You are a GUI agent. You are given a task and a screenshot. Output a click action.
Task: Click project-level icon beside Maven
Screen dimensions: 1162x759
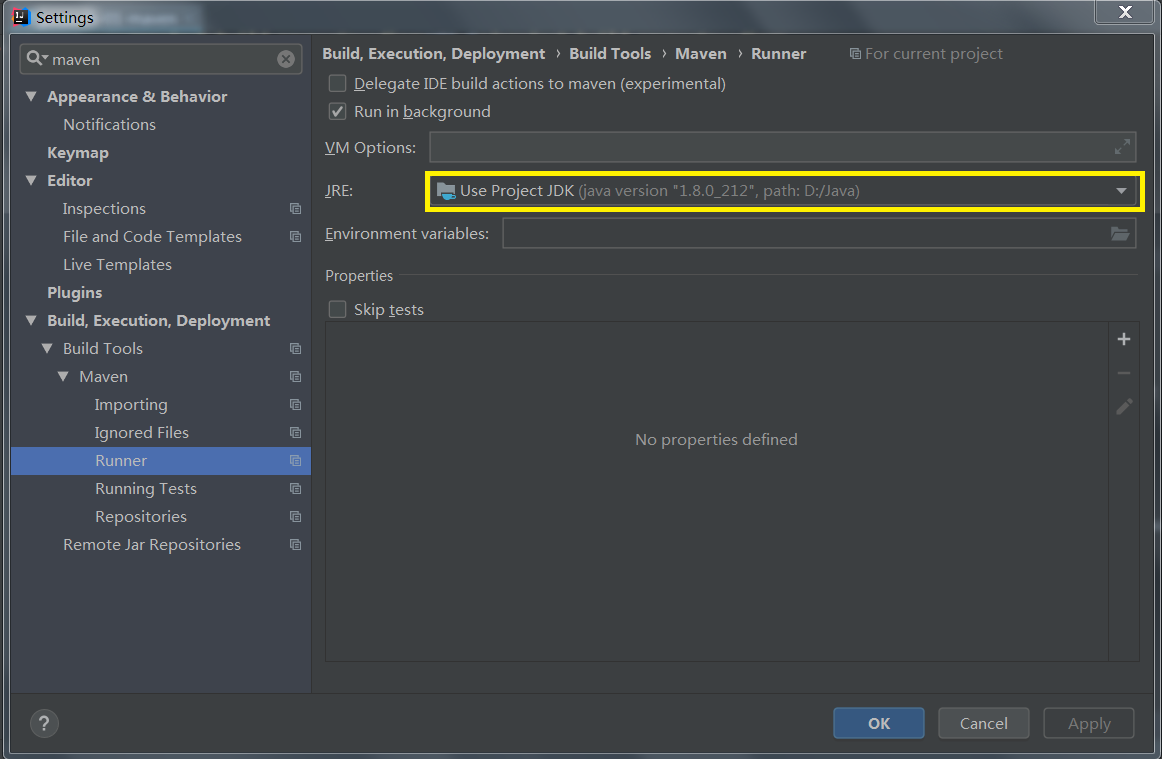tap(296, 377)
